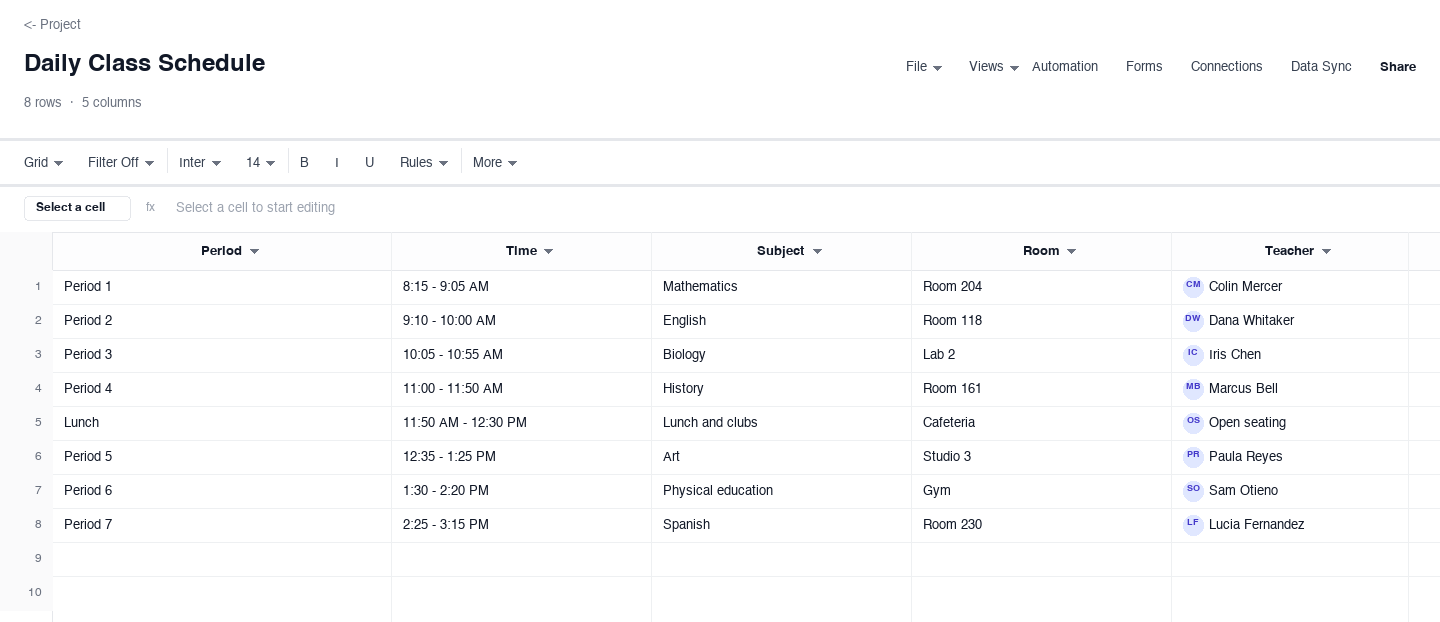Select the Lunch and clubs cell
The image size is (1440, 622).
tap(781, 423)
